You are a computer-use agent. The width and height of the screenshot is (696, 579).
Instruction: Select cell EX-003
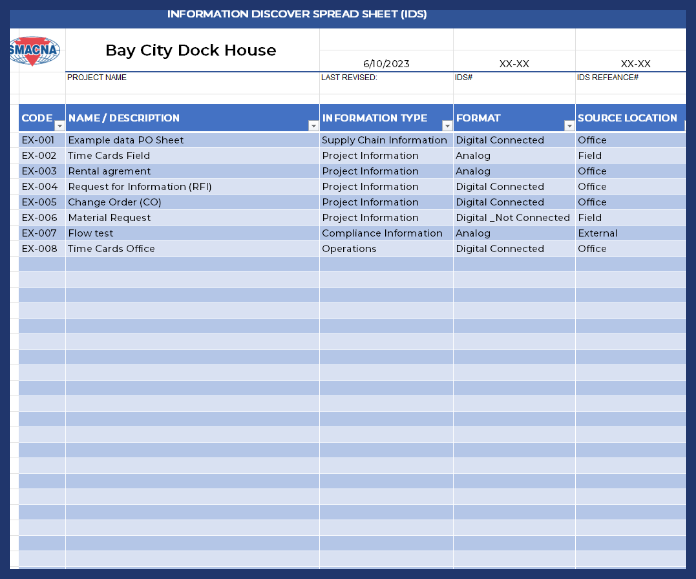click(42, 171)
